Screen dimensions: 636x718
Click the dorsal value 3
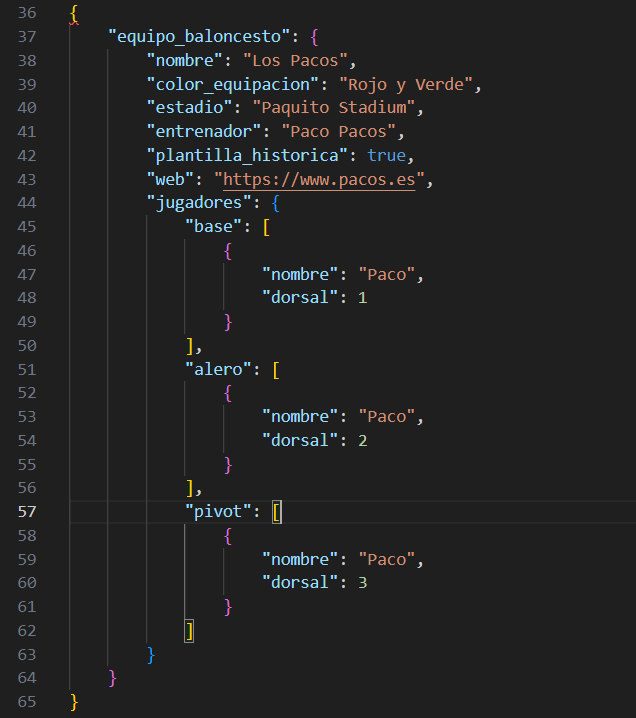point(362,583)
